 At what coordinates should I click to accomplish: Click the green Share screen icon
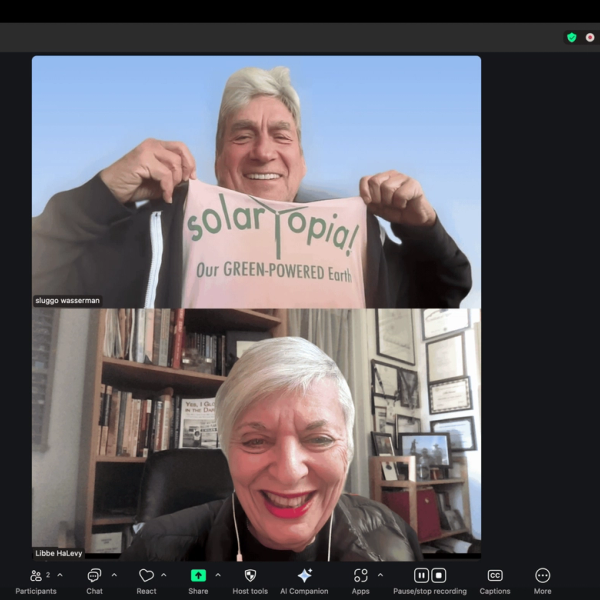point(198,575)
